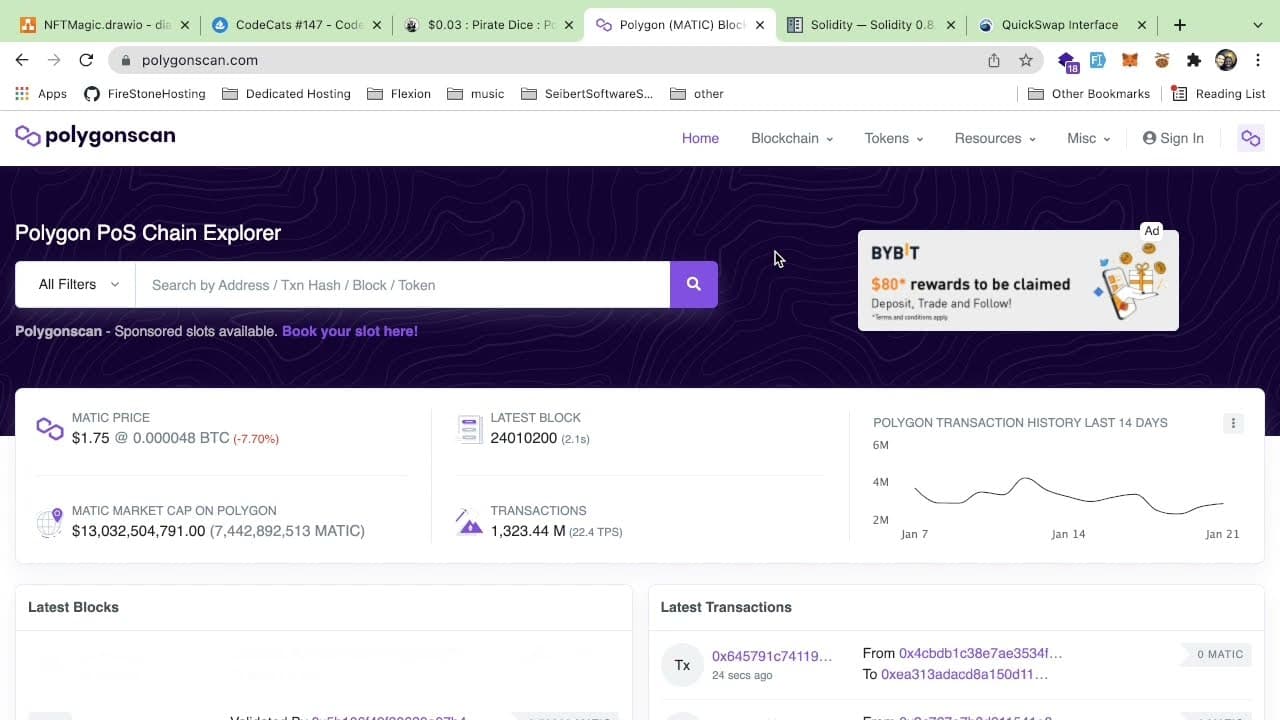The width and height of the screenshot is (1280, 720).
Task: Open the Other Bookmarks folder
Action: [1089, 94]
